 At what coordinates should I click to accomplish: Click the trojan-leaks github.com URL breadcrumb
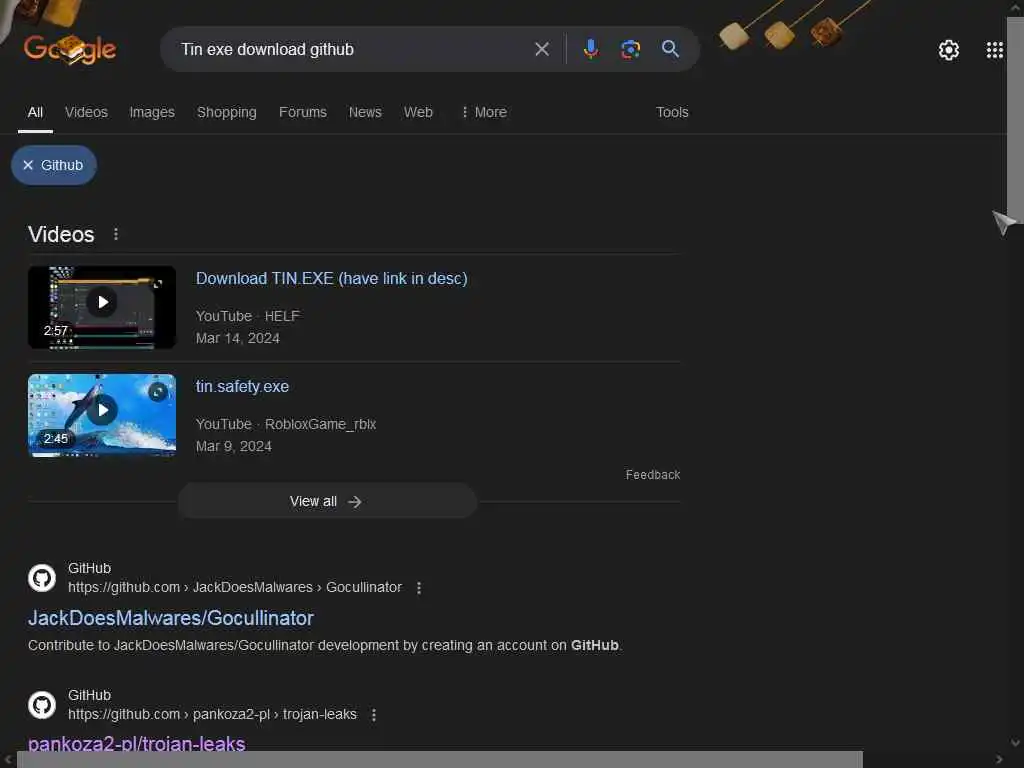point(212,714)
